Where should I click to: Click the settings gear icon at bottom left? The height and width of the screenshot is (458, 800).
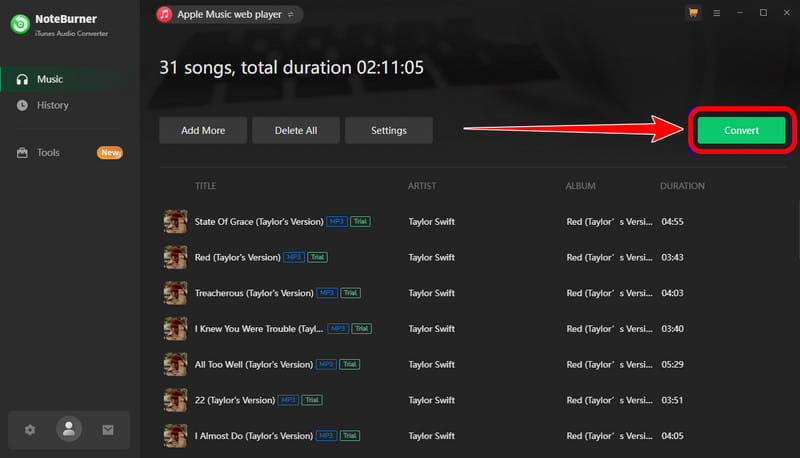coord(30,429)
